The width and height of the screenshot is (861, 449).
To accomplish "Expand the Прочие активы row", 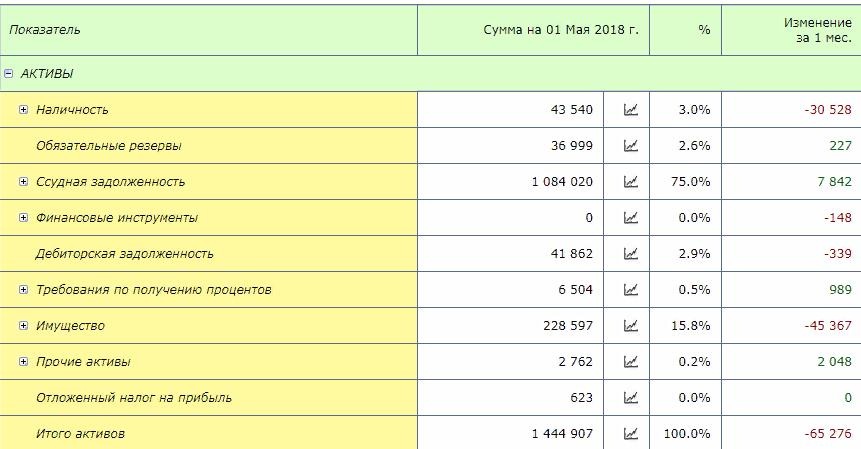I will [x=23, y=361].
